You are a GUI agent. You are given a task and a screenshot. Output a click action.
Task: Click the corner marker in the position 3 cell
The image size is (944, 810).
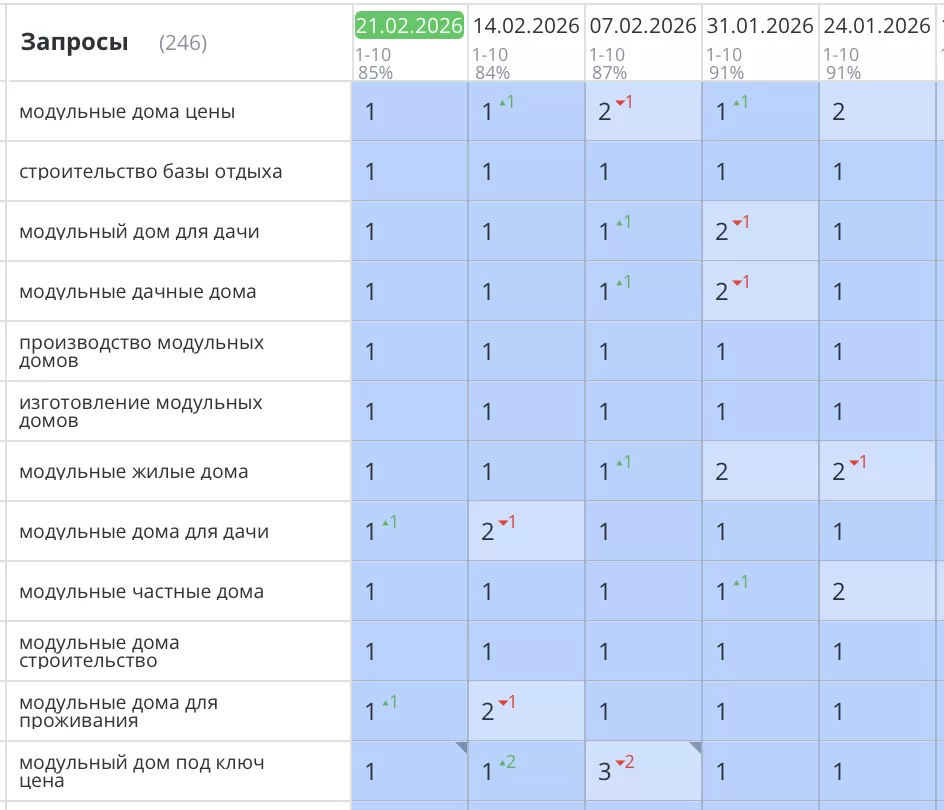695,747
